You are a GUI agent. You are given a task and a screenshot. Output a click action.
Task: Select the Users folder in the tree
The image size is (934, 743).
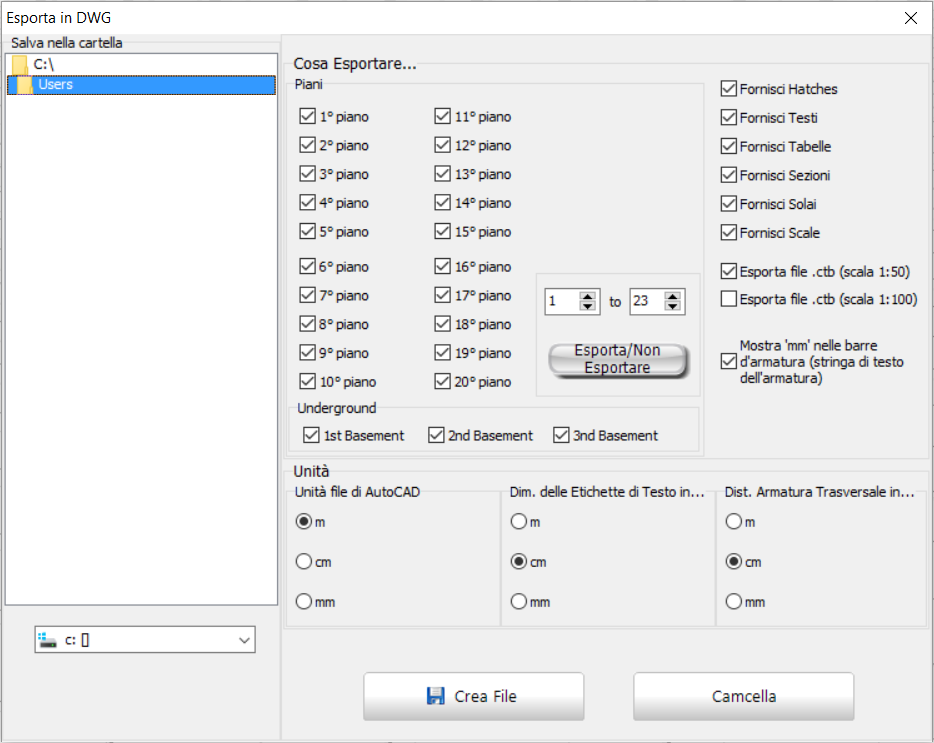pyautogui.click(x=55, y=85)
